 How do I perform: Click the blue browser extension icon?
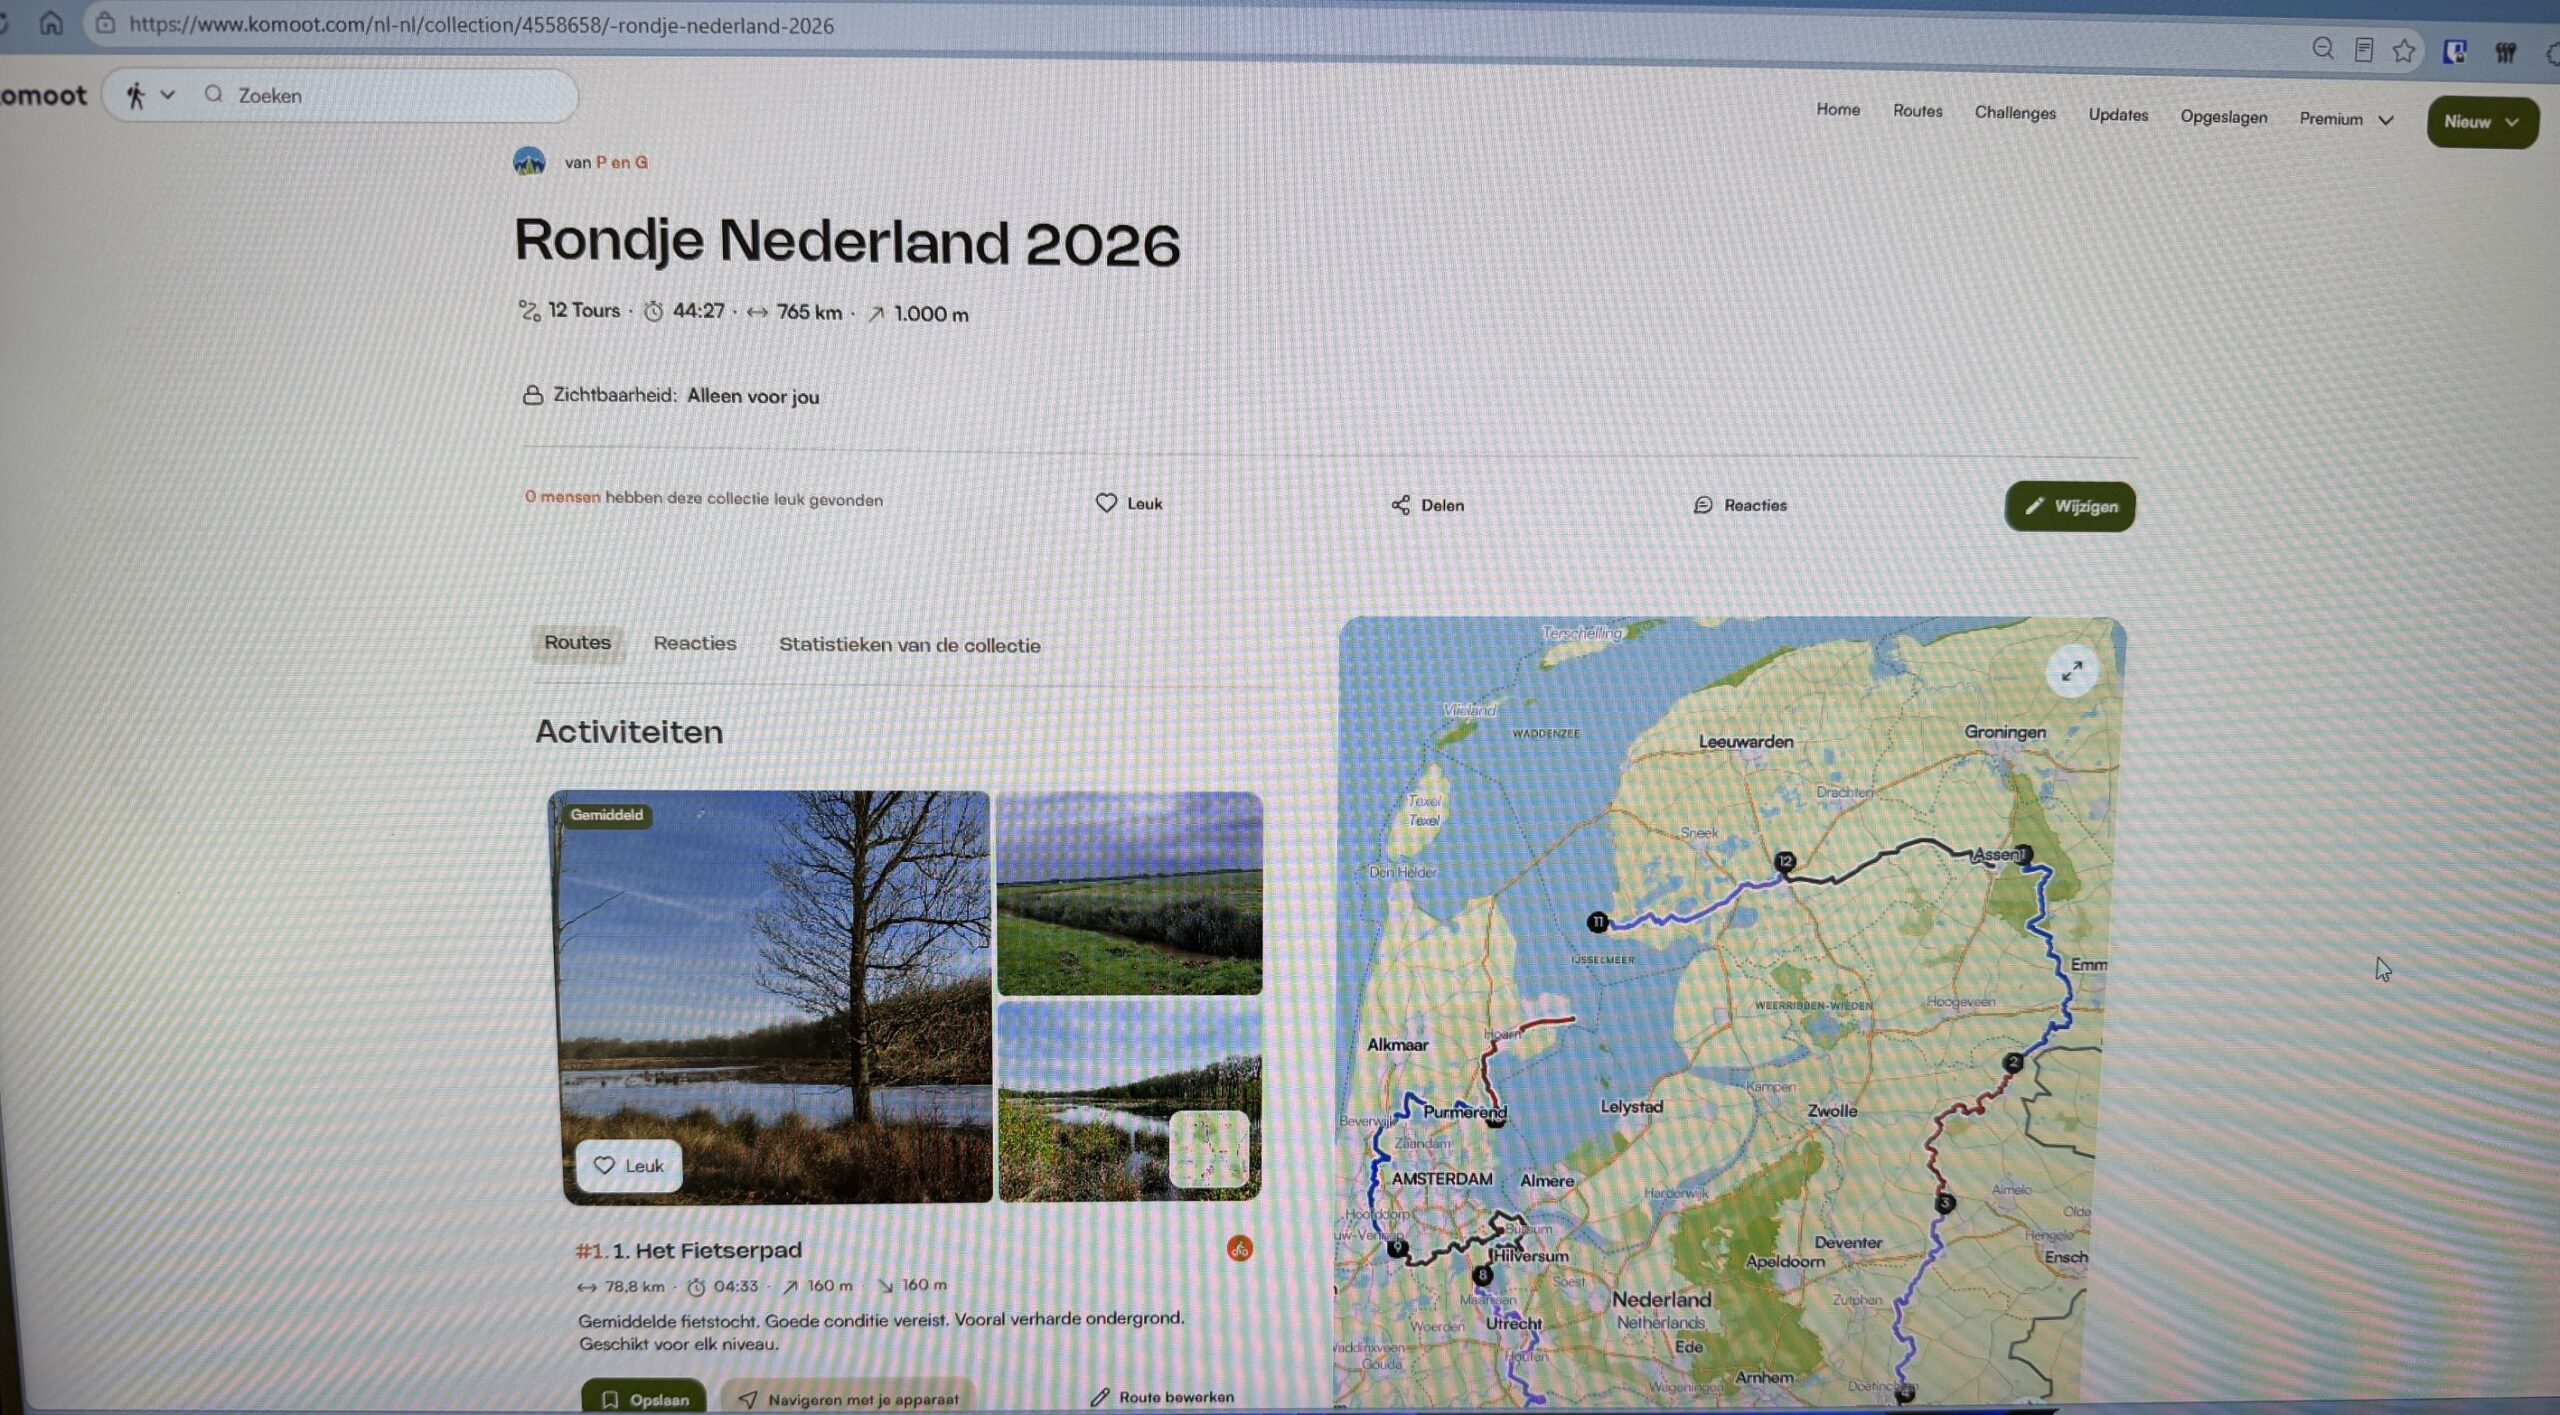point(2454,52)
